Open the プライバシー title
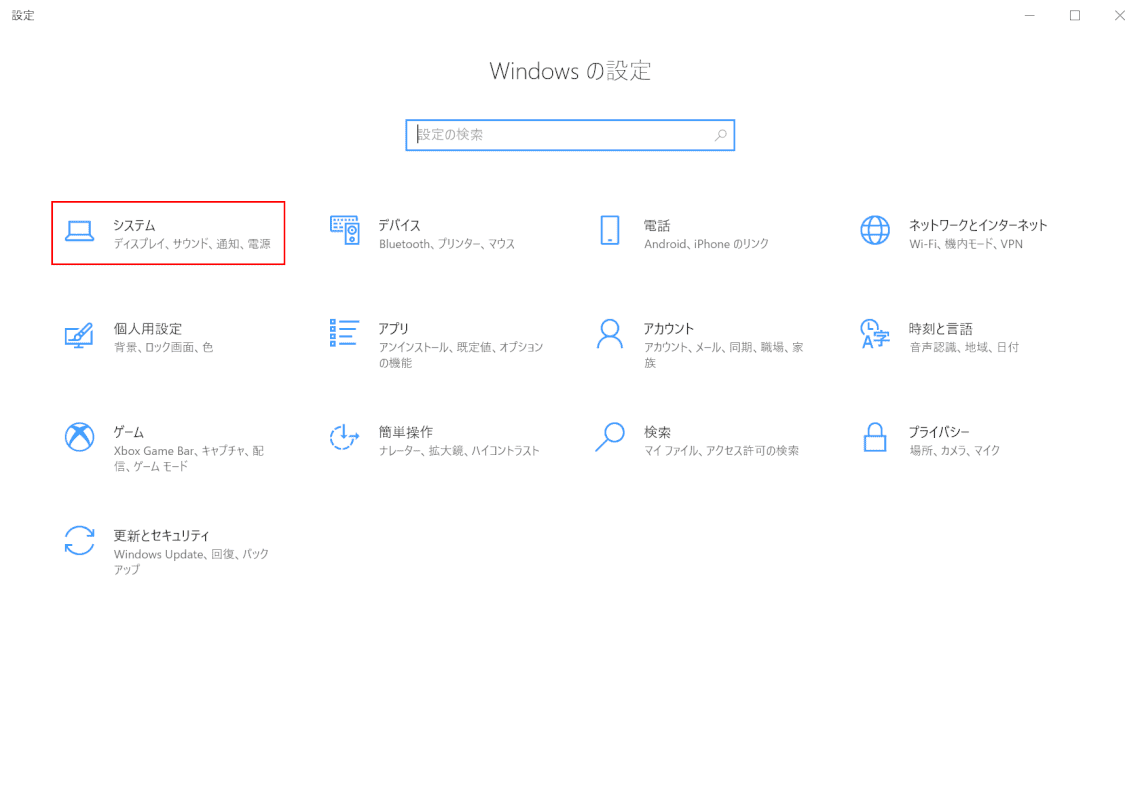 (939, 432)
